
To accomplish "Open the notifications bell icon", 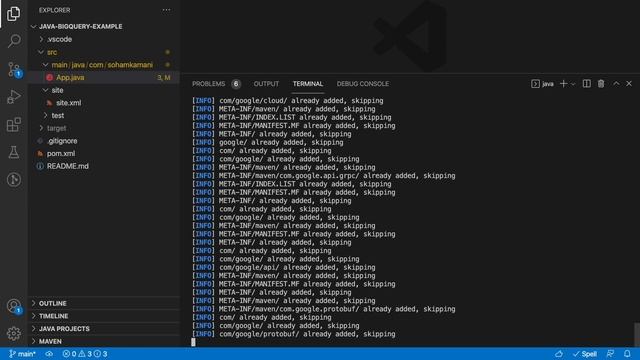I will (627, 354).
